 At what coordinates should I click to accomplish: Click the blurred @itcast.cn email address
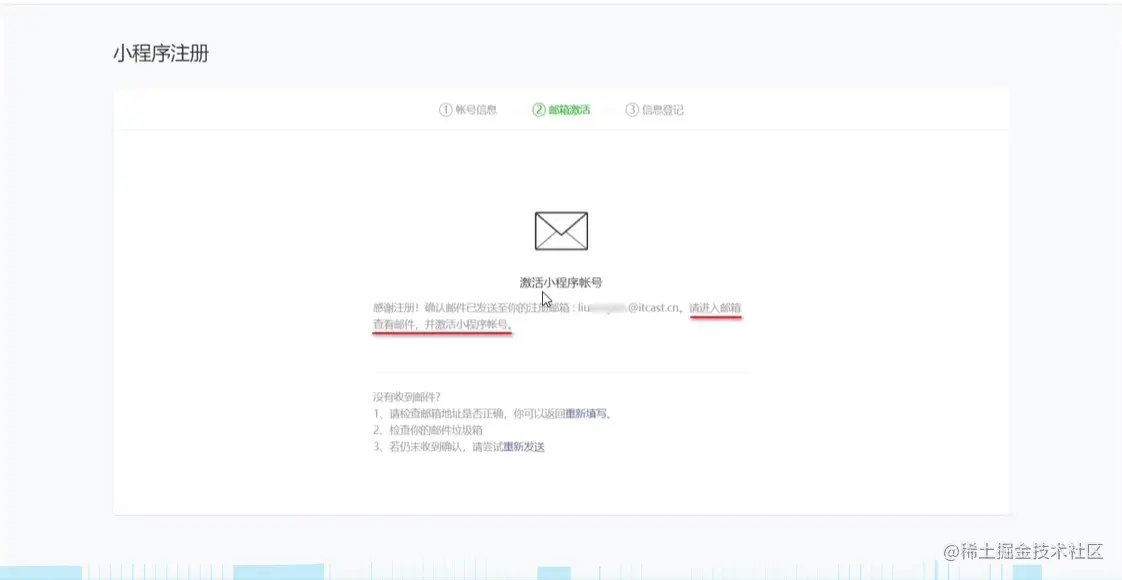[x=630, y=308]
